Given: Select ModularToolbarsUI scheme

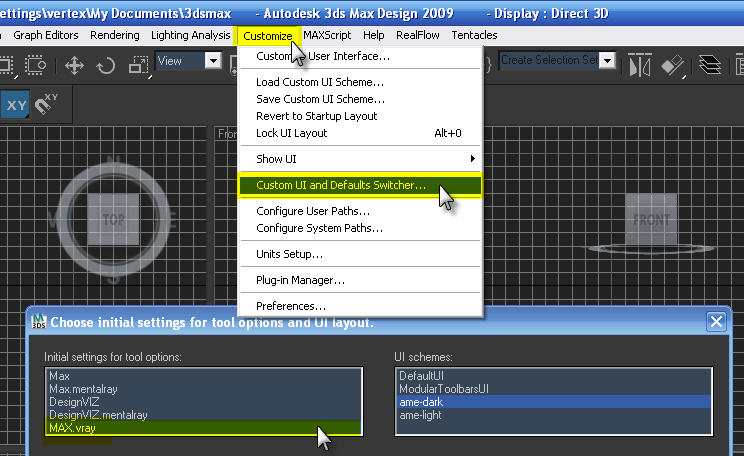Looking at the screenshot, I should (554, 389).
